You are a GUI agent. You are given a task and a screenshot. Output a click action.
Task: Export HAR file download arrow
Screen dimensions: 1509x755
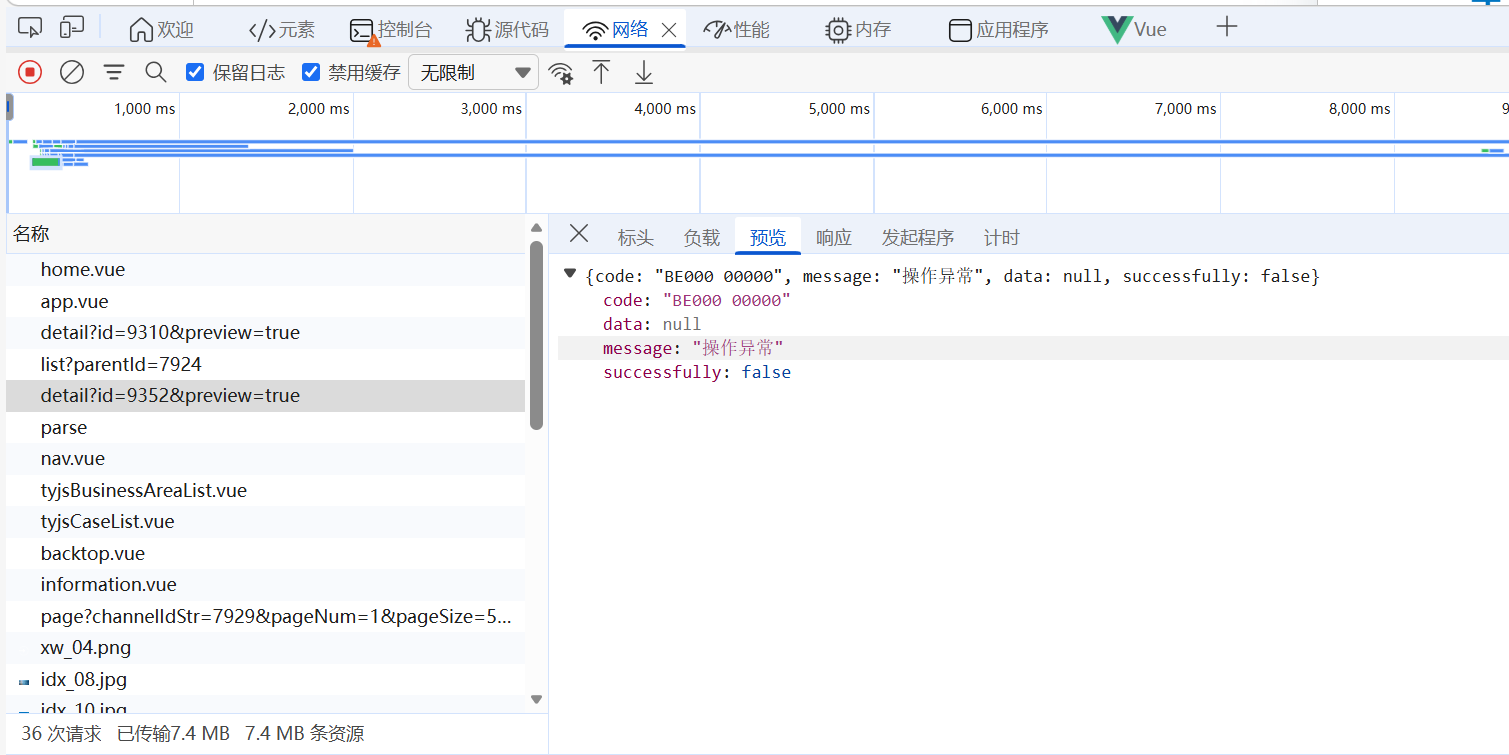point(644,72)
